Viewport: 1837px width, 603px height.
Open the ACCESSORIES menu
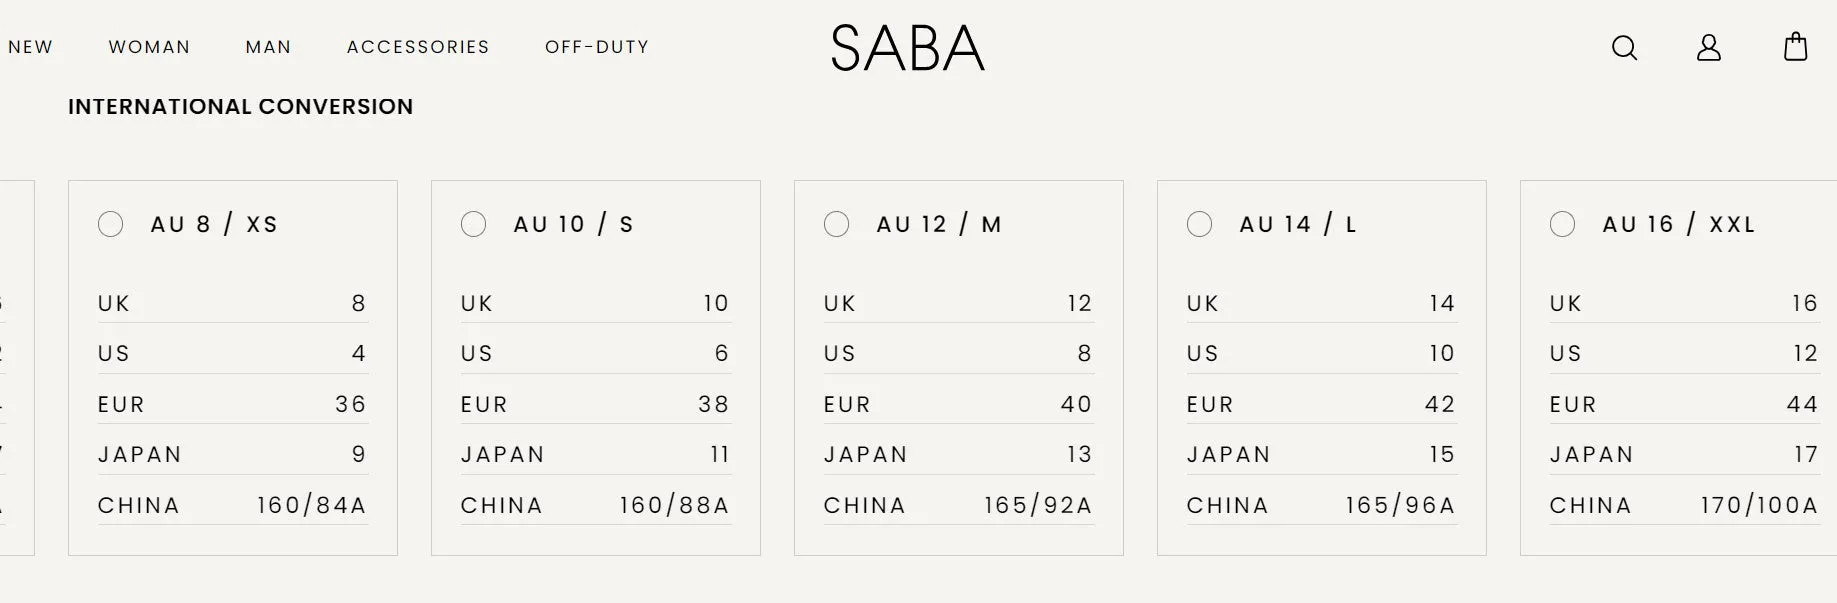pyautogui.click(x=418, y=47)
